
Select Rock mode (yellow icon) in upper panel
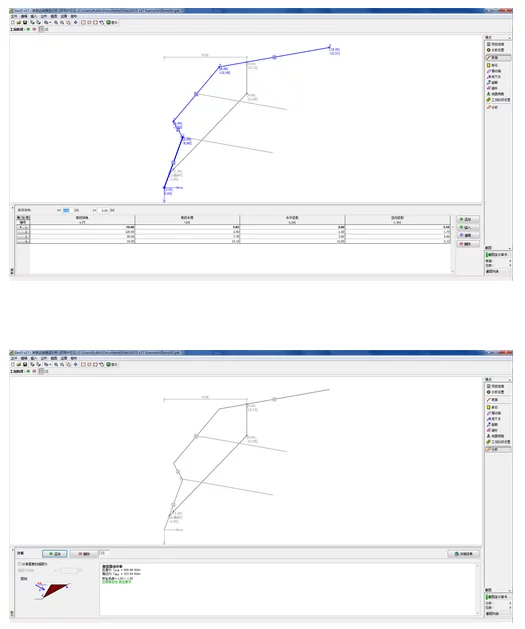click(497, 65)
